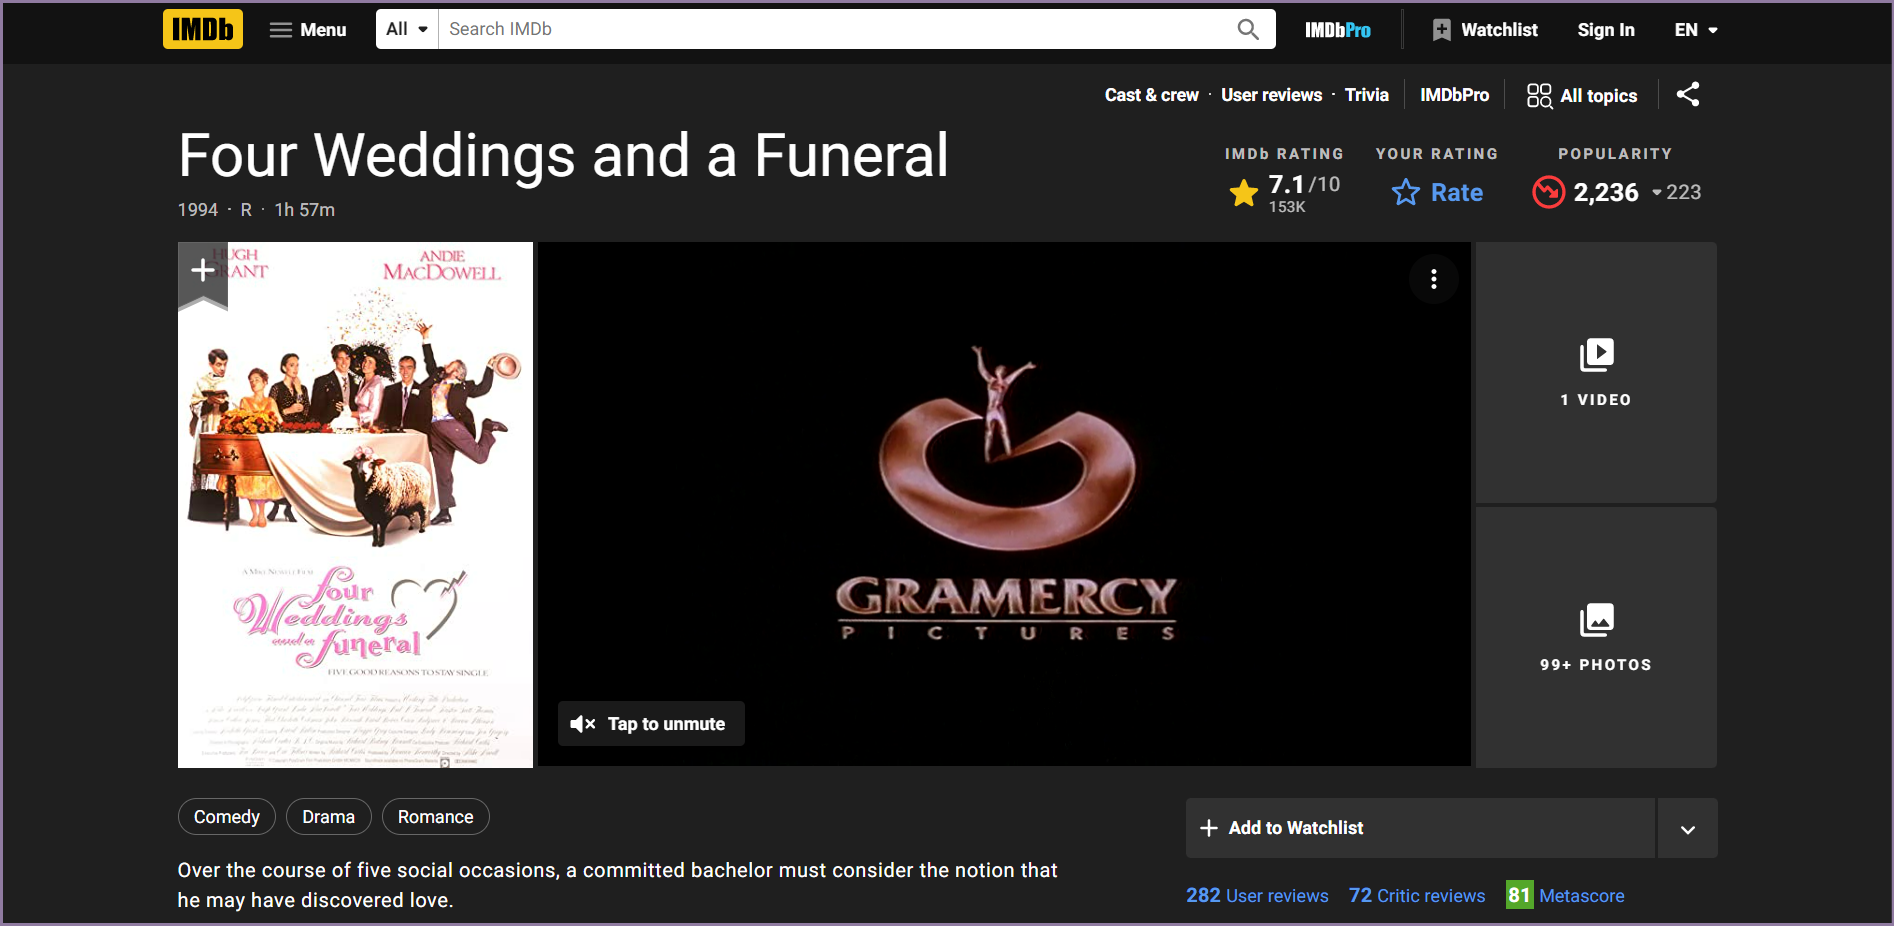Click the magnifying glass search icon
The height and width of the screenshot is (926, 1894).
point(1248,29)
